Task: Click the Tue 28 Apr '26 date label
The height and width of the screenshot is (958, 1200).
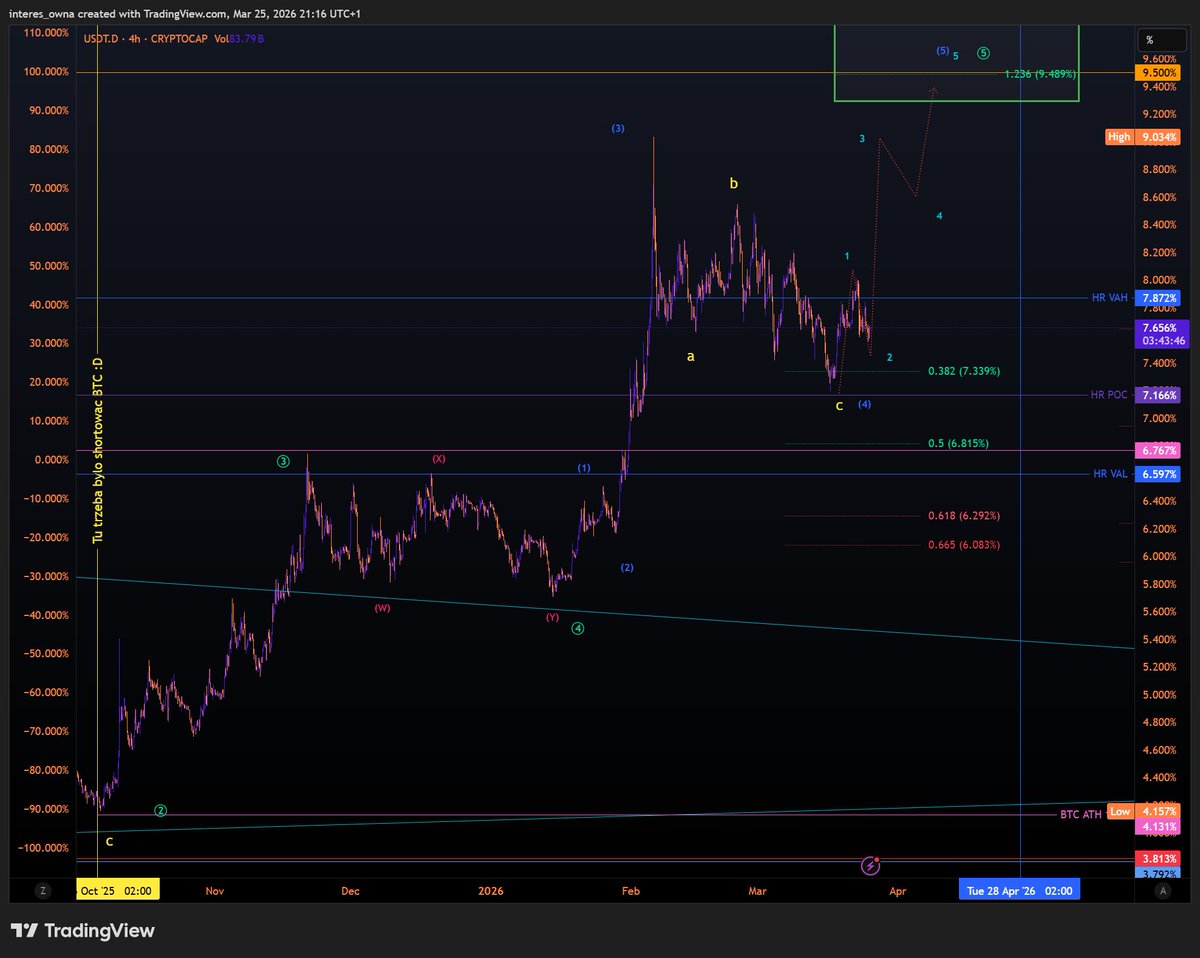Action: pyautogui.click(x=1019, y=890)
